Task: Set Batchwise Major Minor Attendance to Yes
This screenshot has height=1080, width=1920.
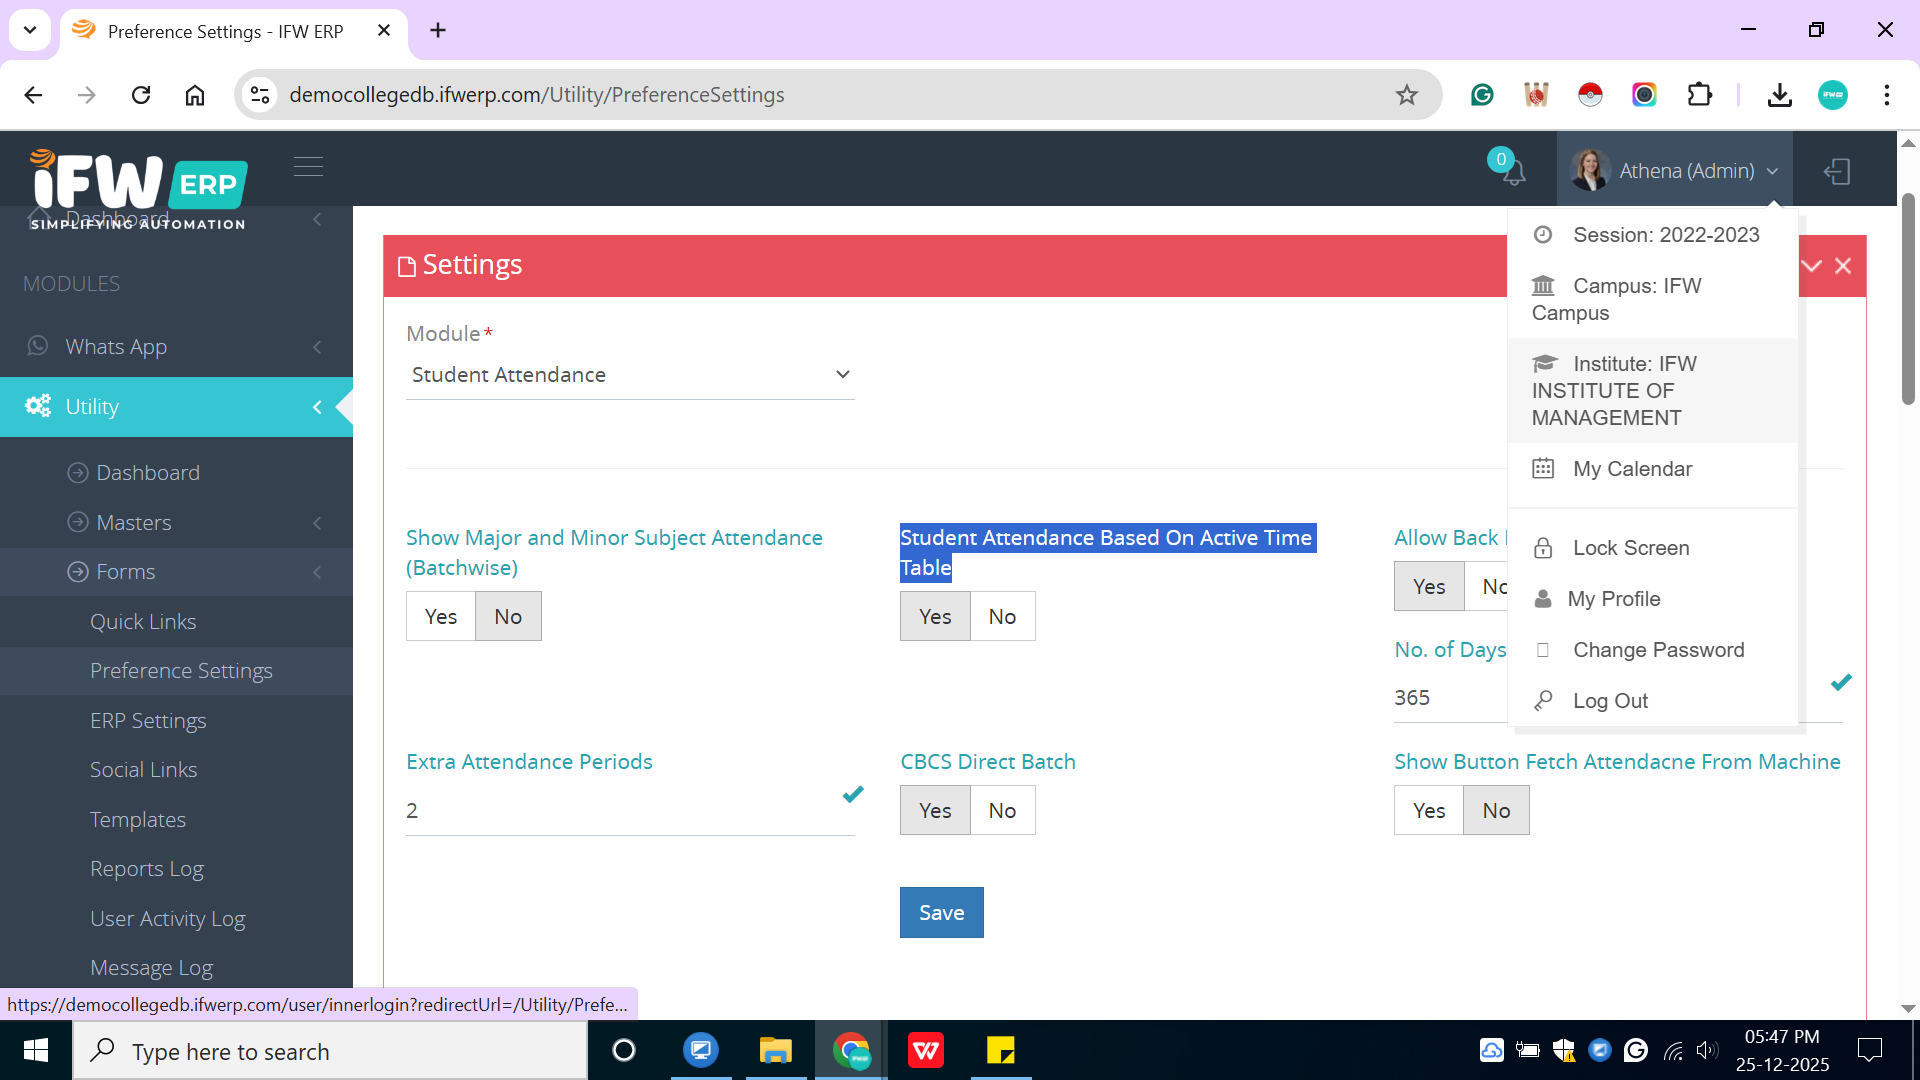Action: click(x=440, y=617)
